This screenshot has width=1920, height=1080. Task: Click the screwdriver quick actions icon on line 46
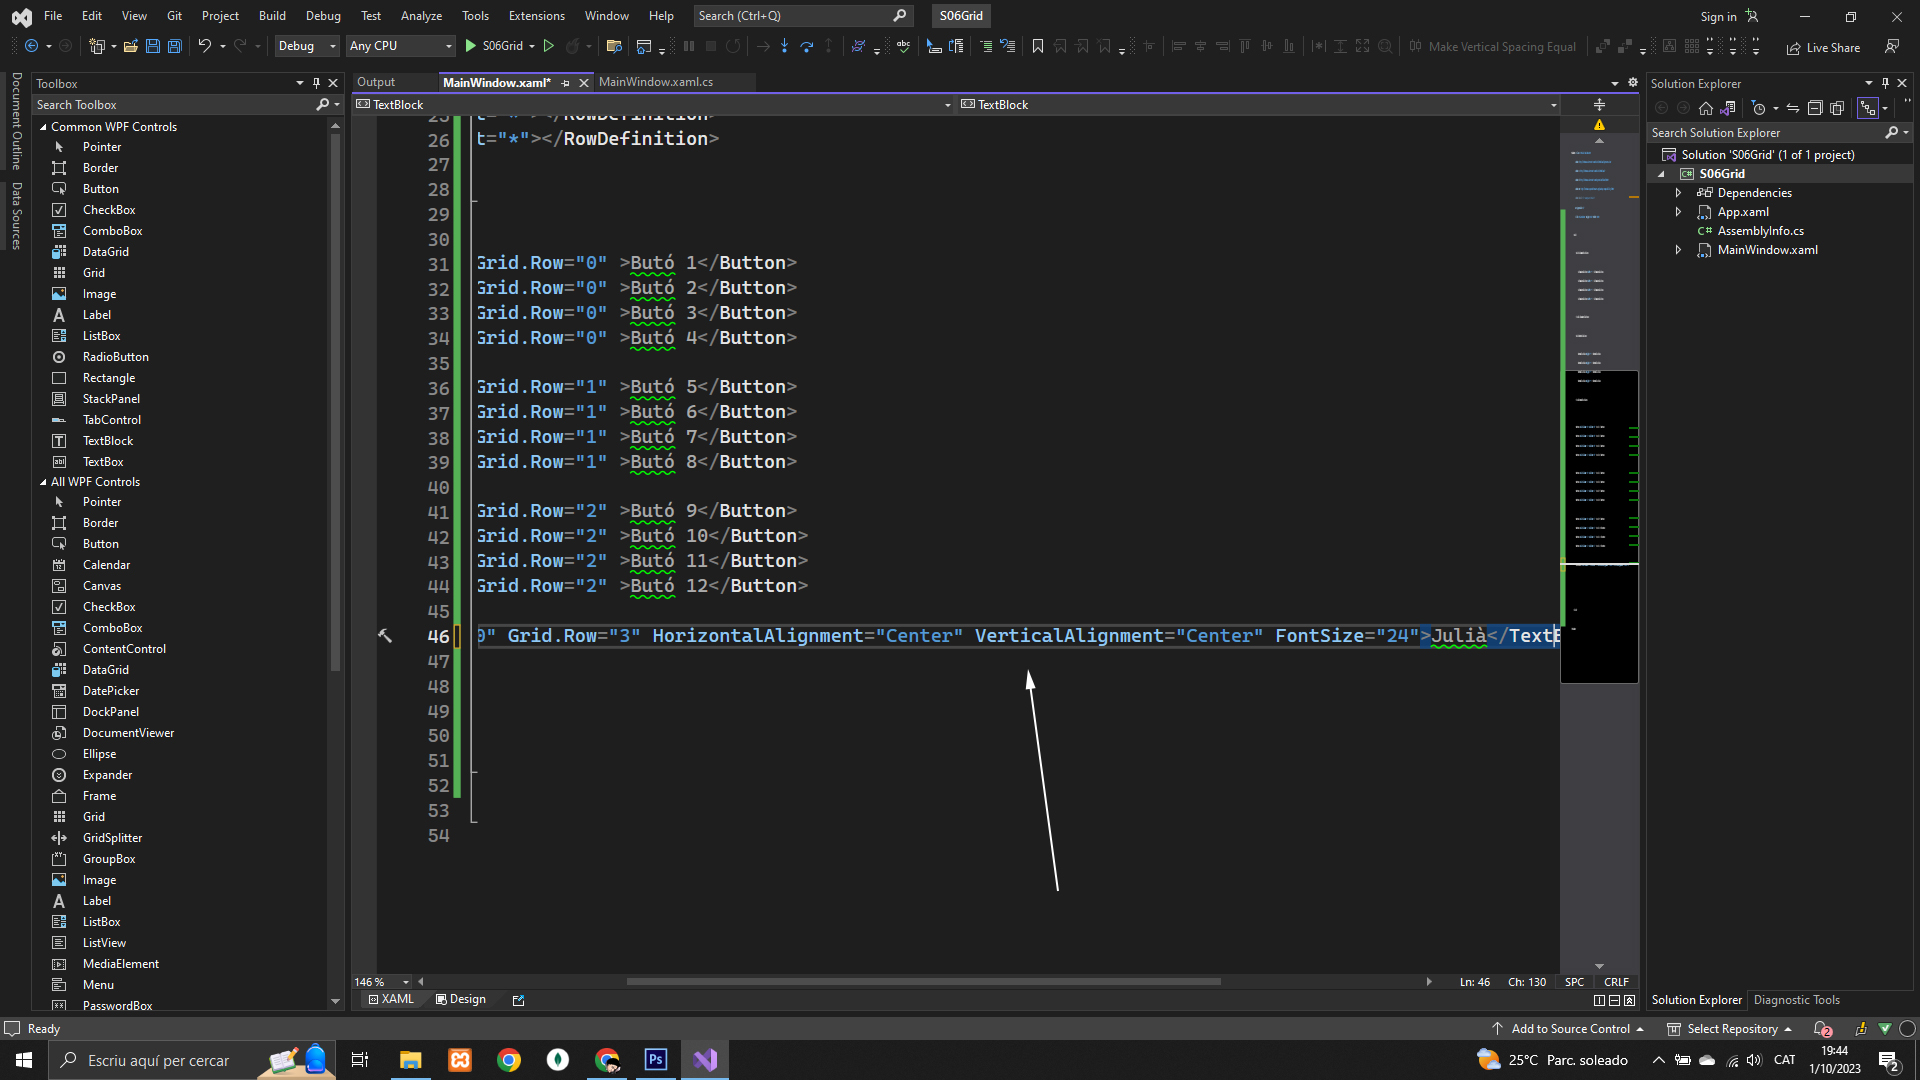(385, 636)
